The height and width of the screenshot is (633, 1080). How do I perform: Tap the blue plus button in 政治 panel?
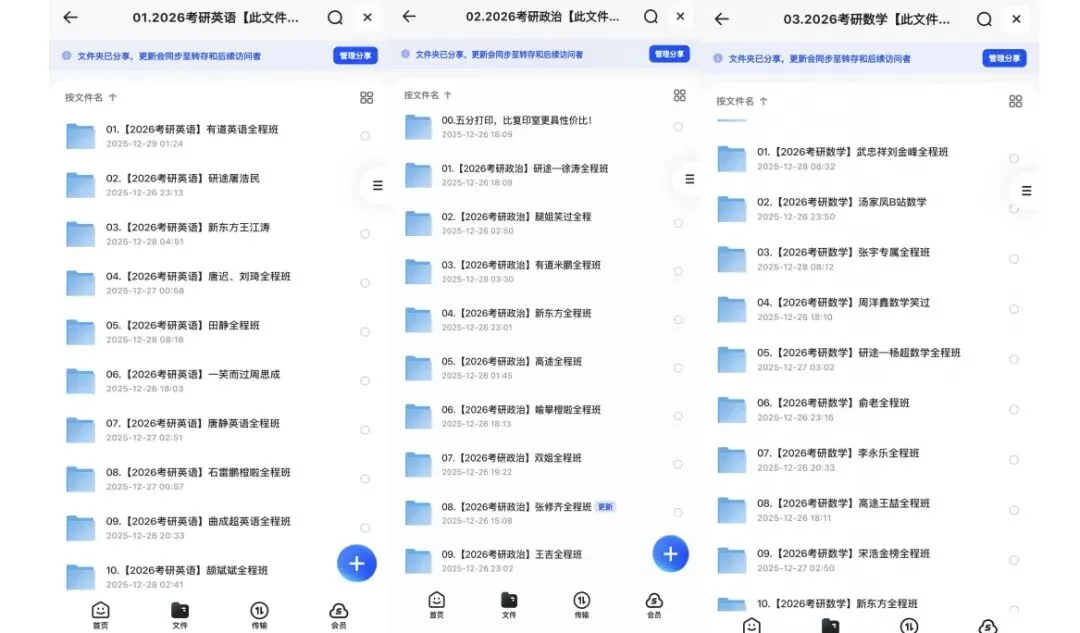coord(670,553)
